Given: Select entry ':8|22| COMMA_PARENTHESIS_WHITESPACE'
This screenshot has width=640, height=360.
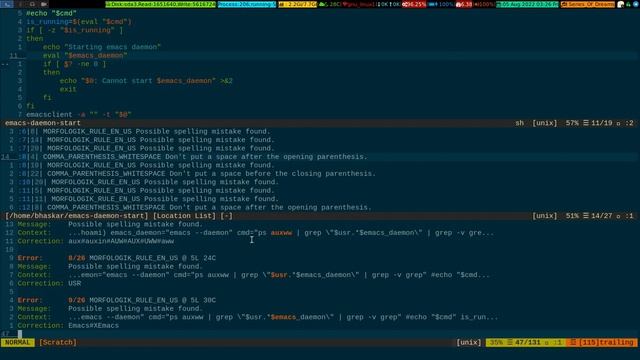Looking at the screenshot, I should (x=197, y=174).
